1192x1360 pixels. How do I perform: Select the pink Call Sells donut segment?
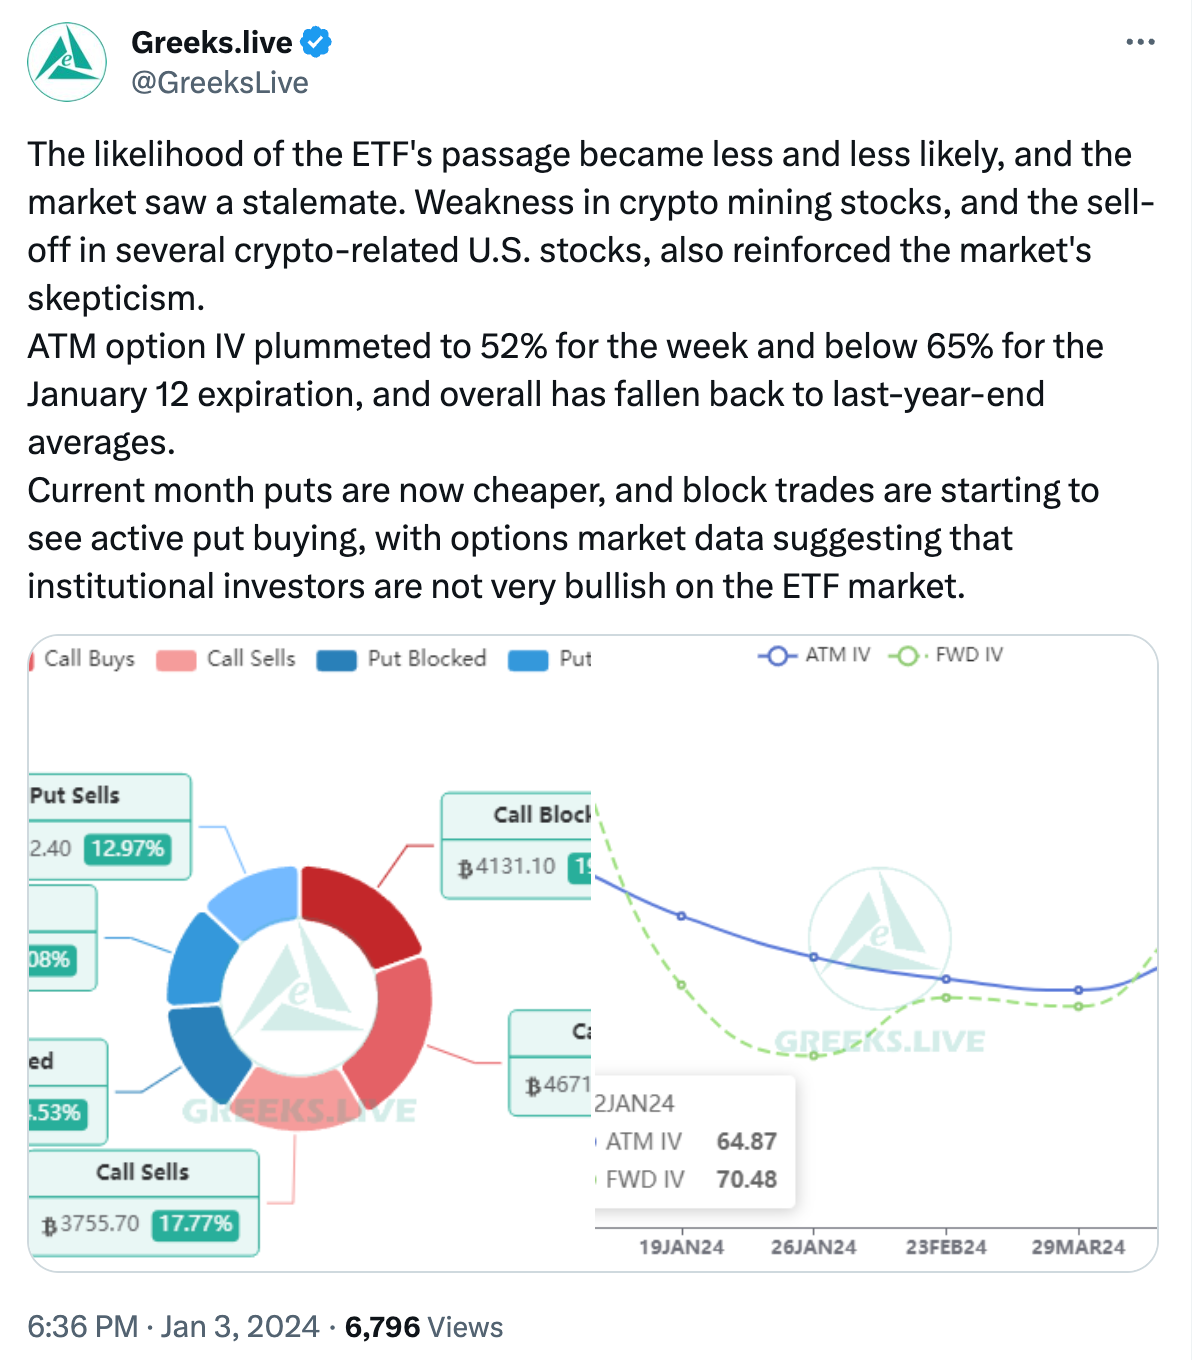[293, 1098]
